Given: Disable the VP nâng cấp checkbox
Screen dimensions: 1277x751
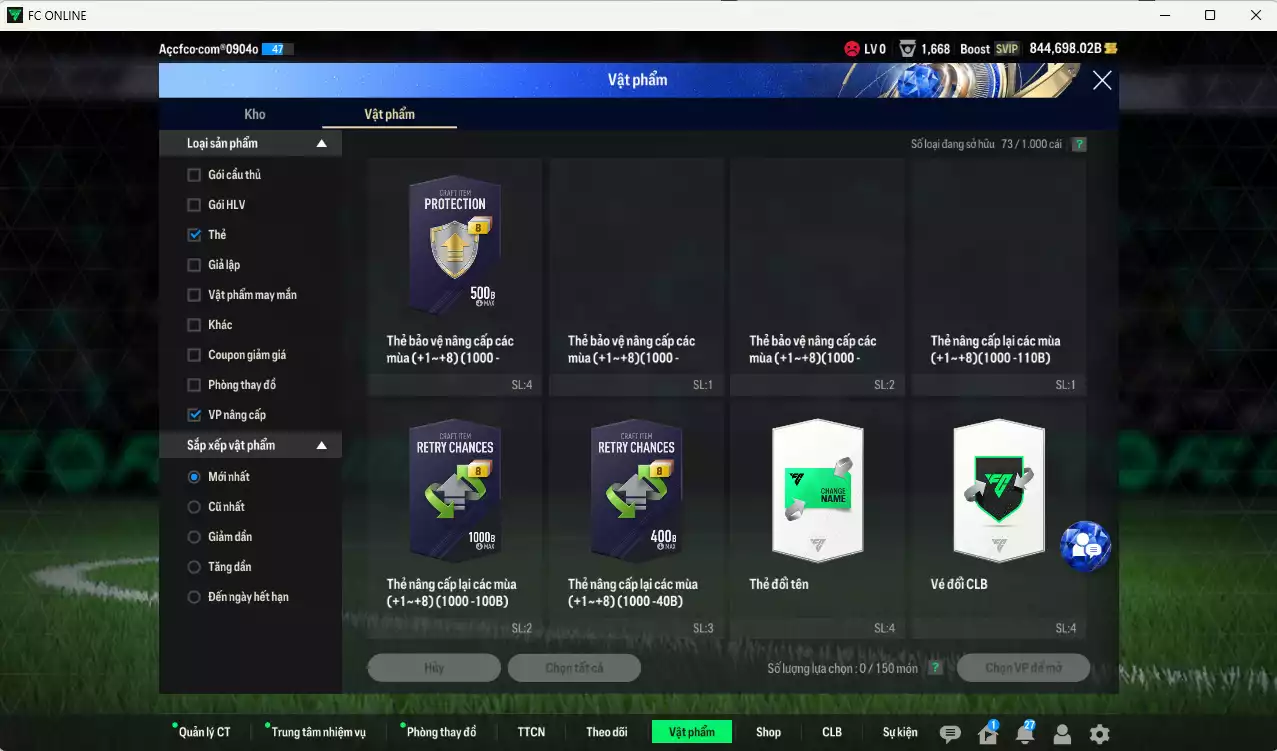Looking at the screenshot, I should [x=194, y=415].
